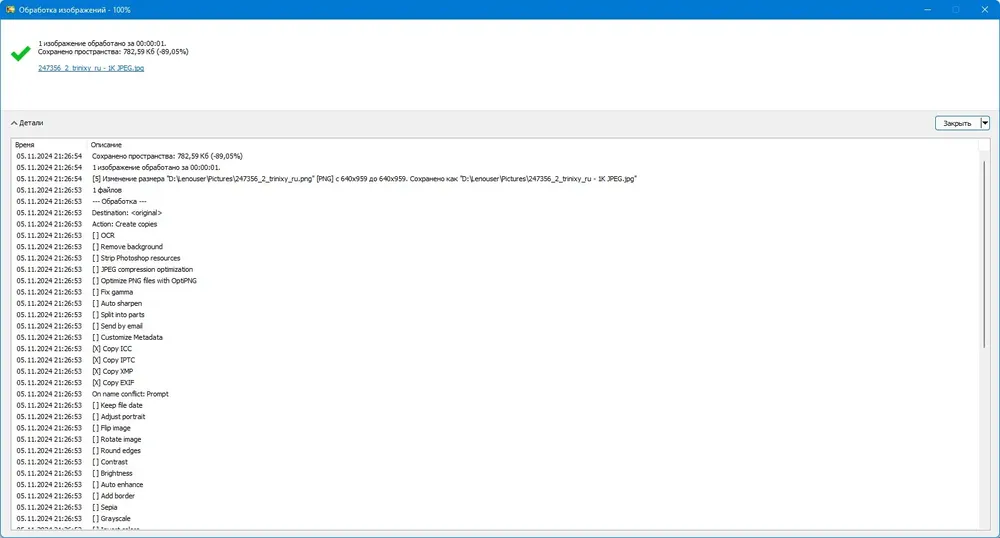Click the vertical scrollbar of the log
Screen dimensions: 1000x538
click(x=984, y=255)
